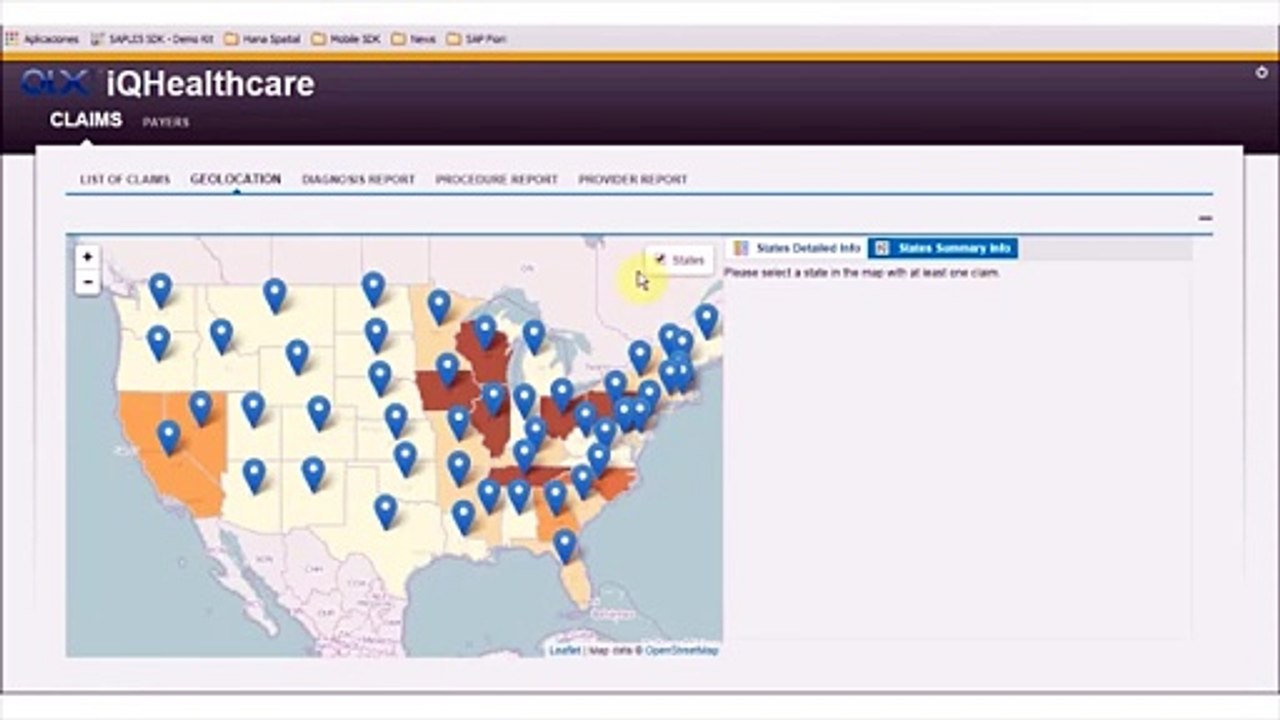Click the map marker on Oregon
Image resolution: width=1280 pixels, height=720 pixels.
158,342
